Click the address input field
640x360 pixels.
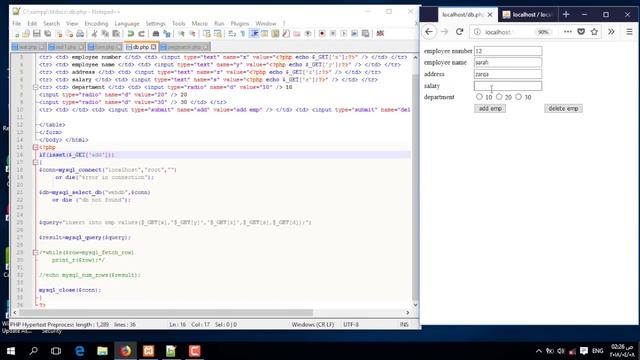click(508, 74)
